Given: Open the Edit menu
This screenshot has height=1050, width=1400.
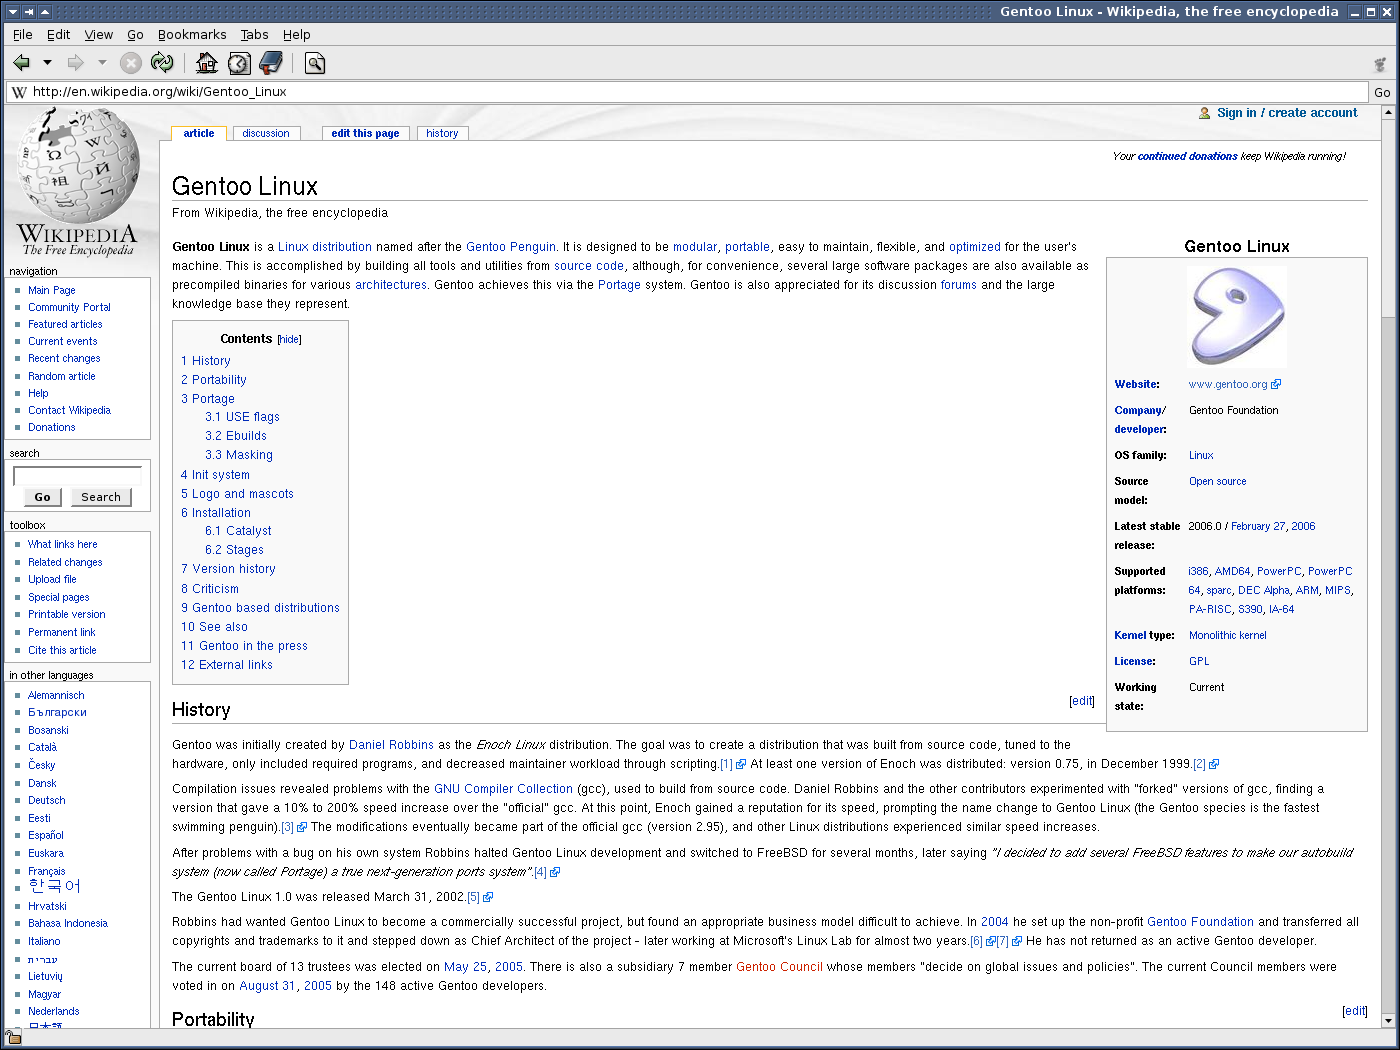Looking at the screenshot, I should click(59, 34).
